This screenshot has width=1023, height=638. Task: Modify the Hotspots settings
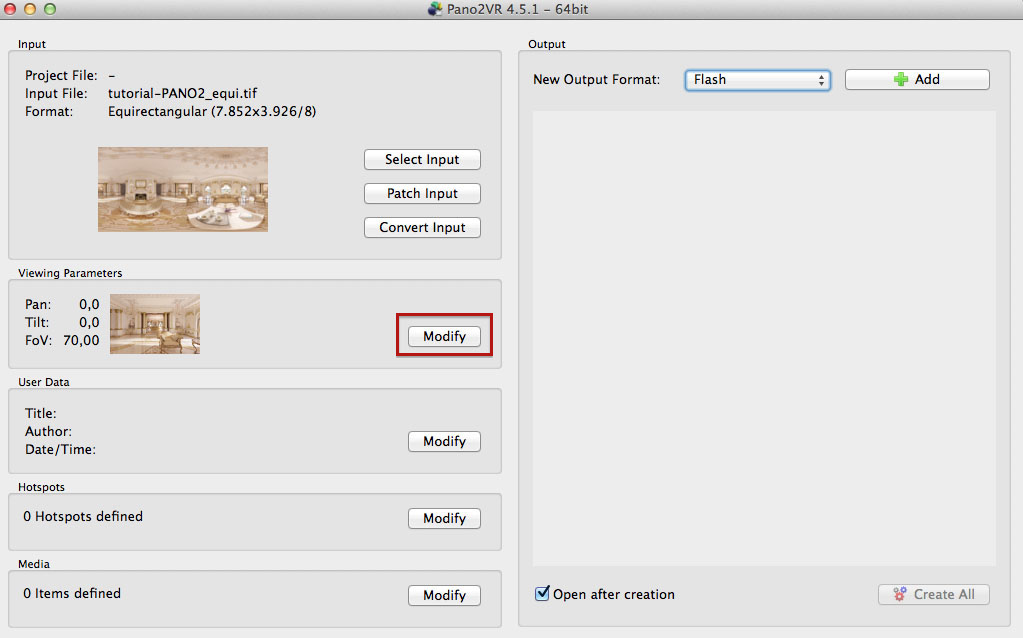point(444,518)
